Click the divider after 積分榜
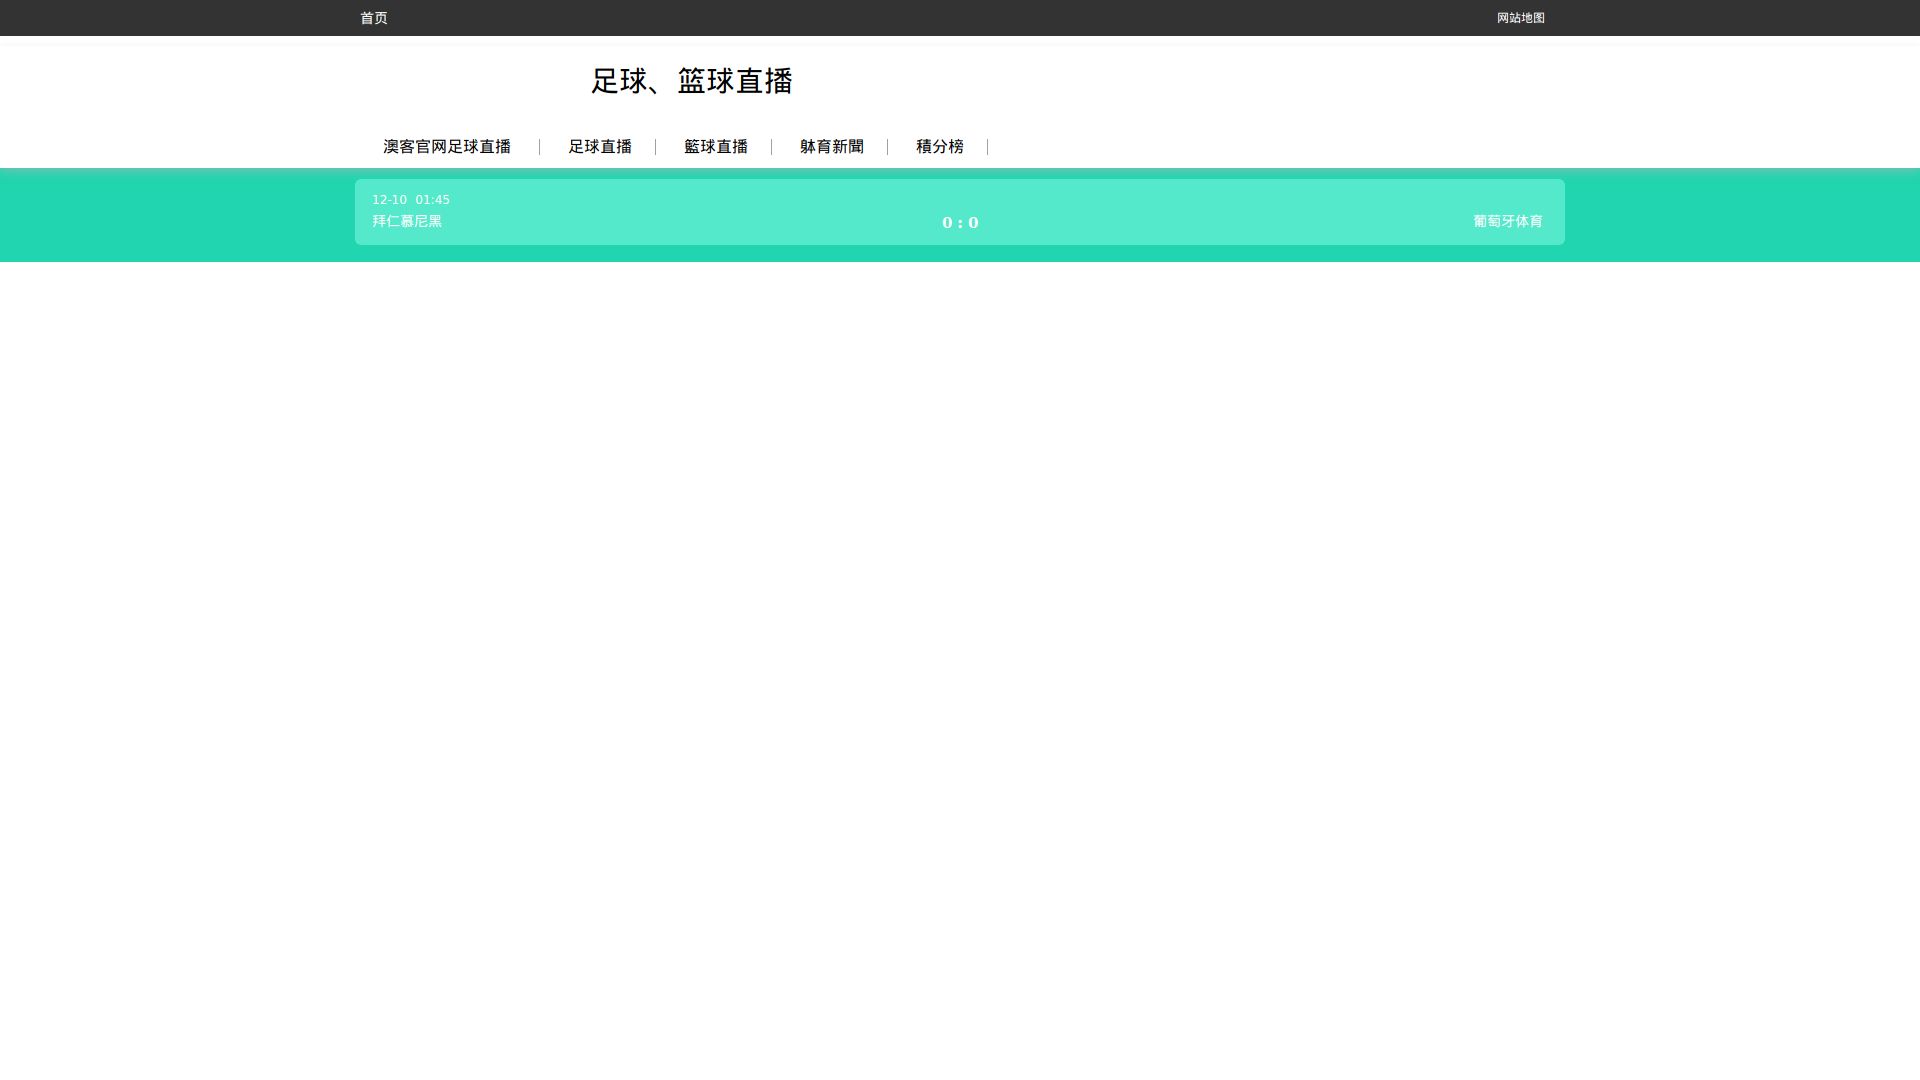The height and width of the screenshot is (1080, 1920). point(988,147)
